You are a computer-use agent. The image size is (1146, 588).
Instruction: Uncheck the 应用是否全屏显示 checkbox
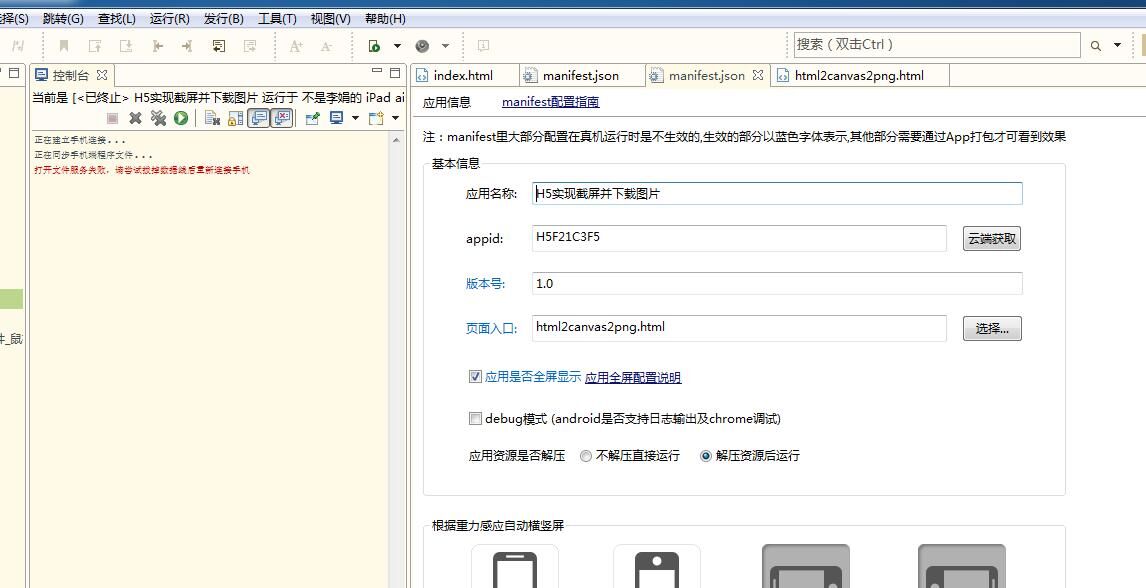pos(475,377)
